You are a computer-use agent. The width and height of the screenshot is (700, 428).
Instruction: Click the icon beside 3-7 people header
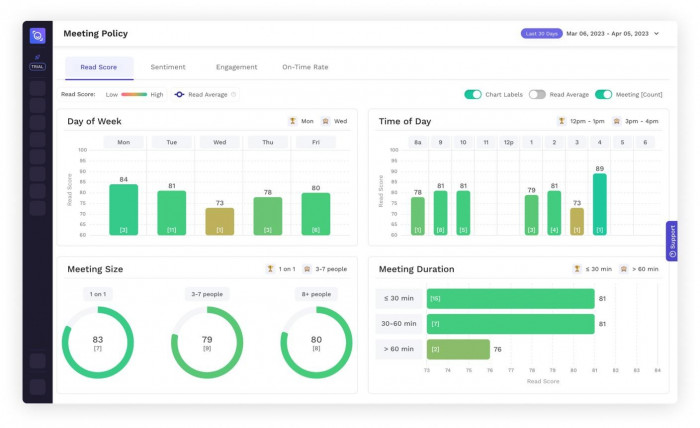tap(307, 269)
